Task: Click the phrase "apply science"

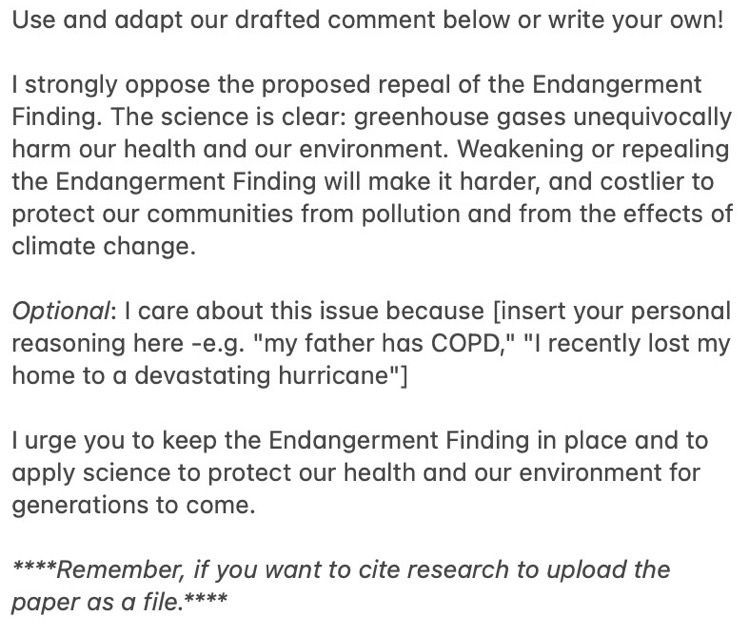Action: pyautogui.click(x=81, y=473)
